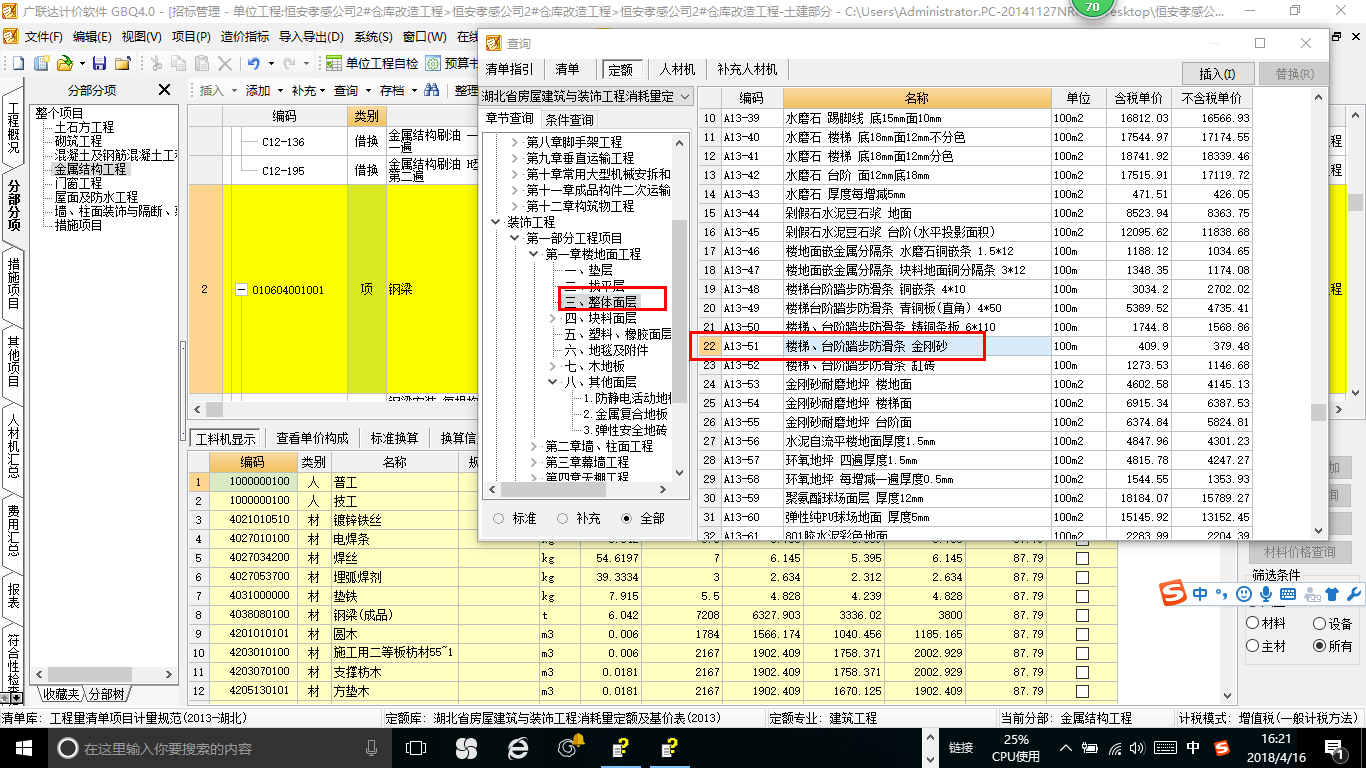Click the 插入(I) button
The width and height of the screenshot is (1366, 768).
coord(1217,74)
